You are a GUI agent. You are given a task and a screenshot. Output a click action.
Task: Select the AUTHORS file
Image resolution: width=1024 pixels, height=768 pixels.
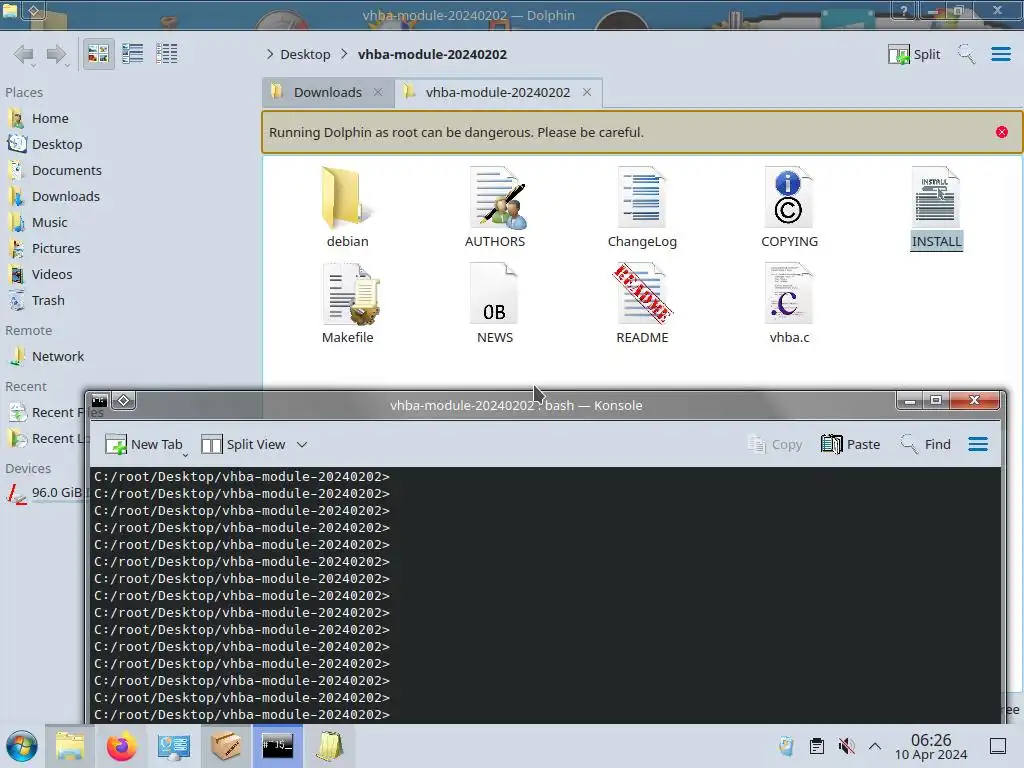coord(495,208)
